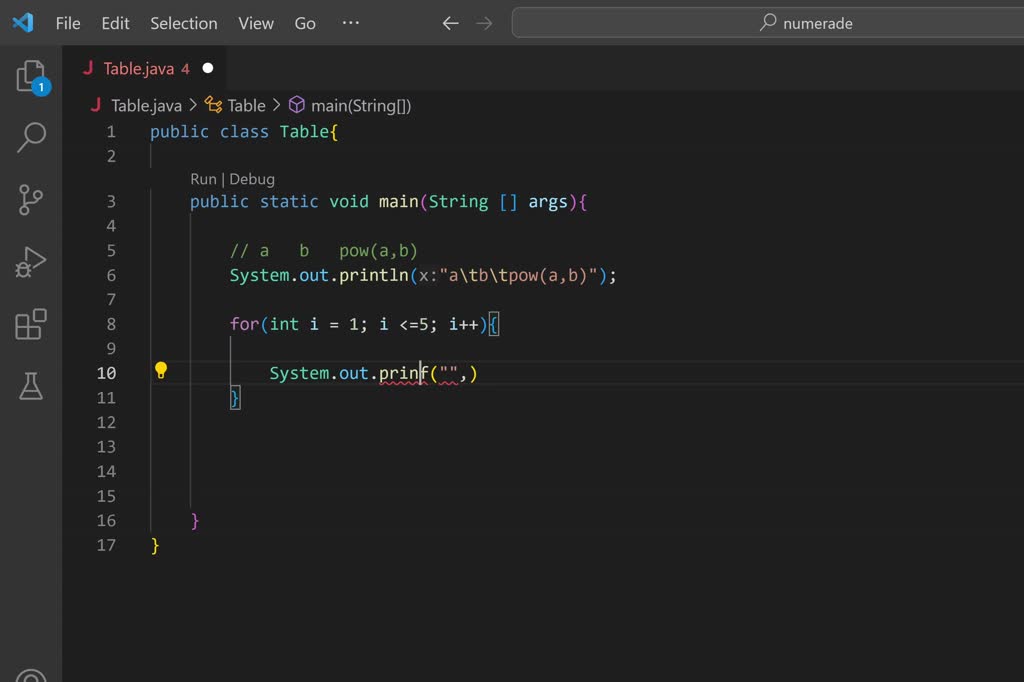1024x682 pixels.
Task: Open the Explorer view in activity bar
Action: pyautogui.click(x=31, y=77)
